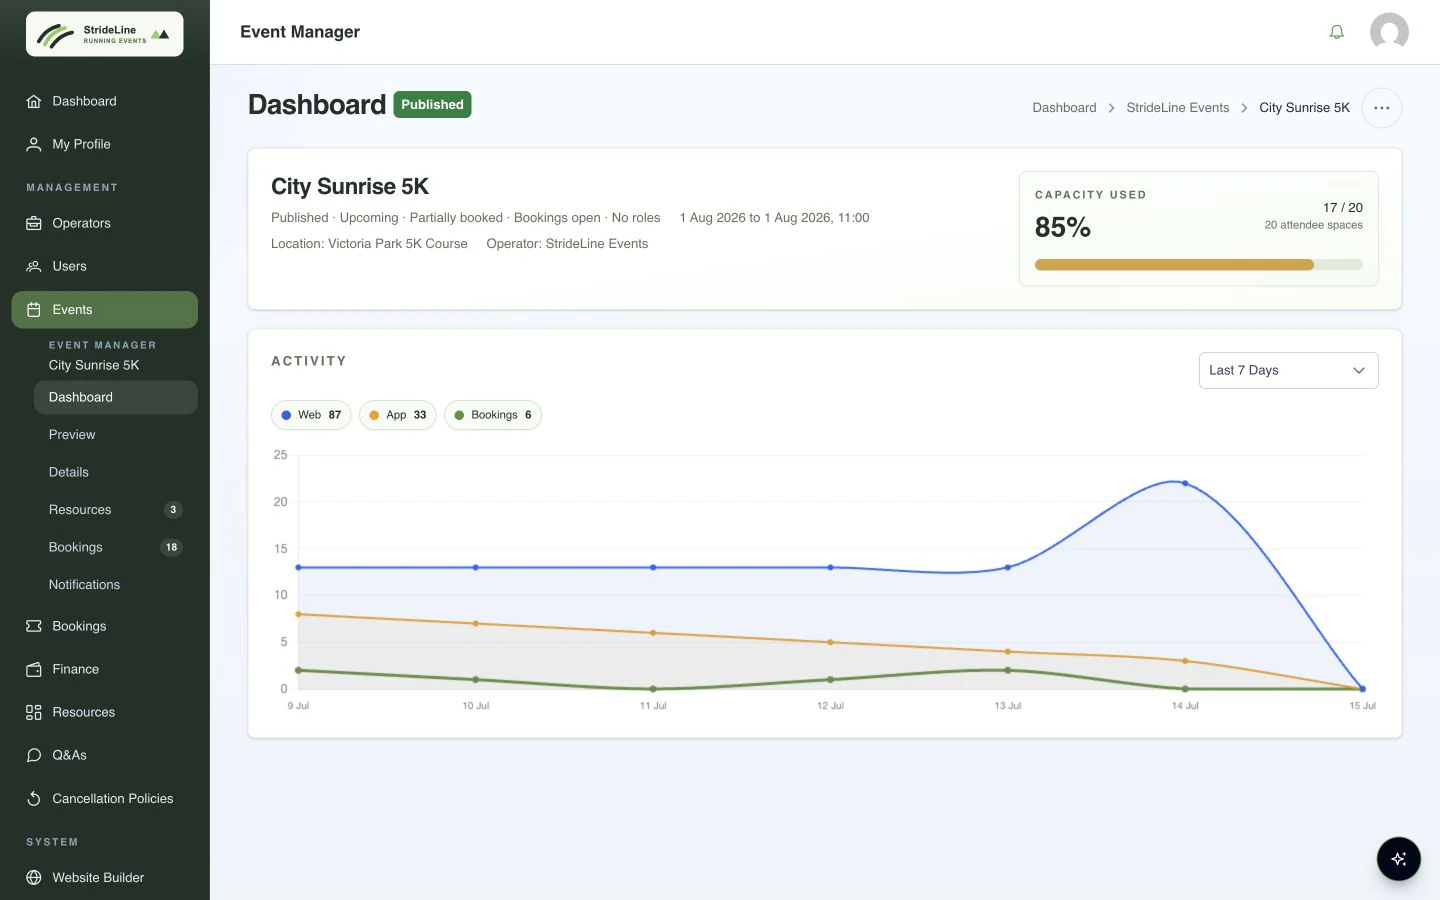Click the ACTIVITY section heading
Screen dimensions: 1440x900
pyautogui.click(x=309, y=361)
